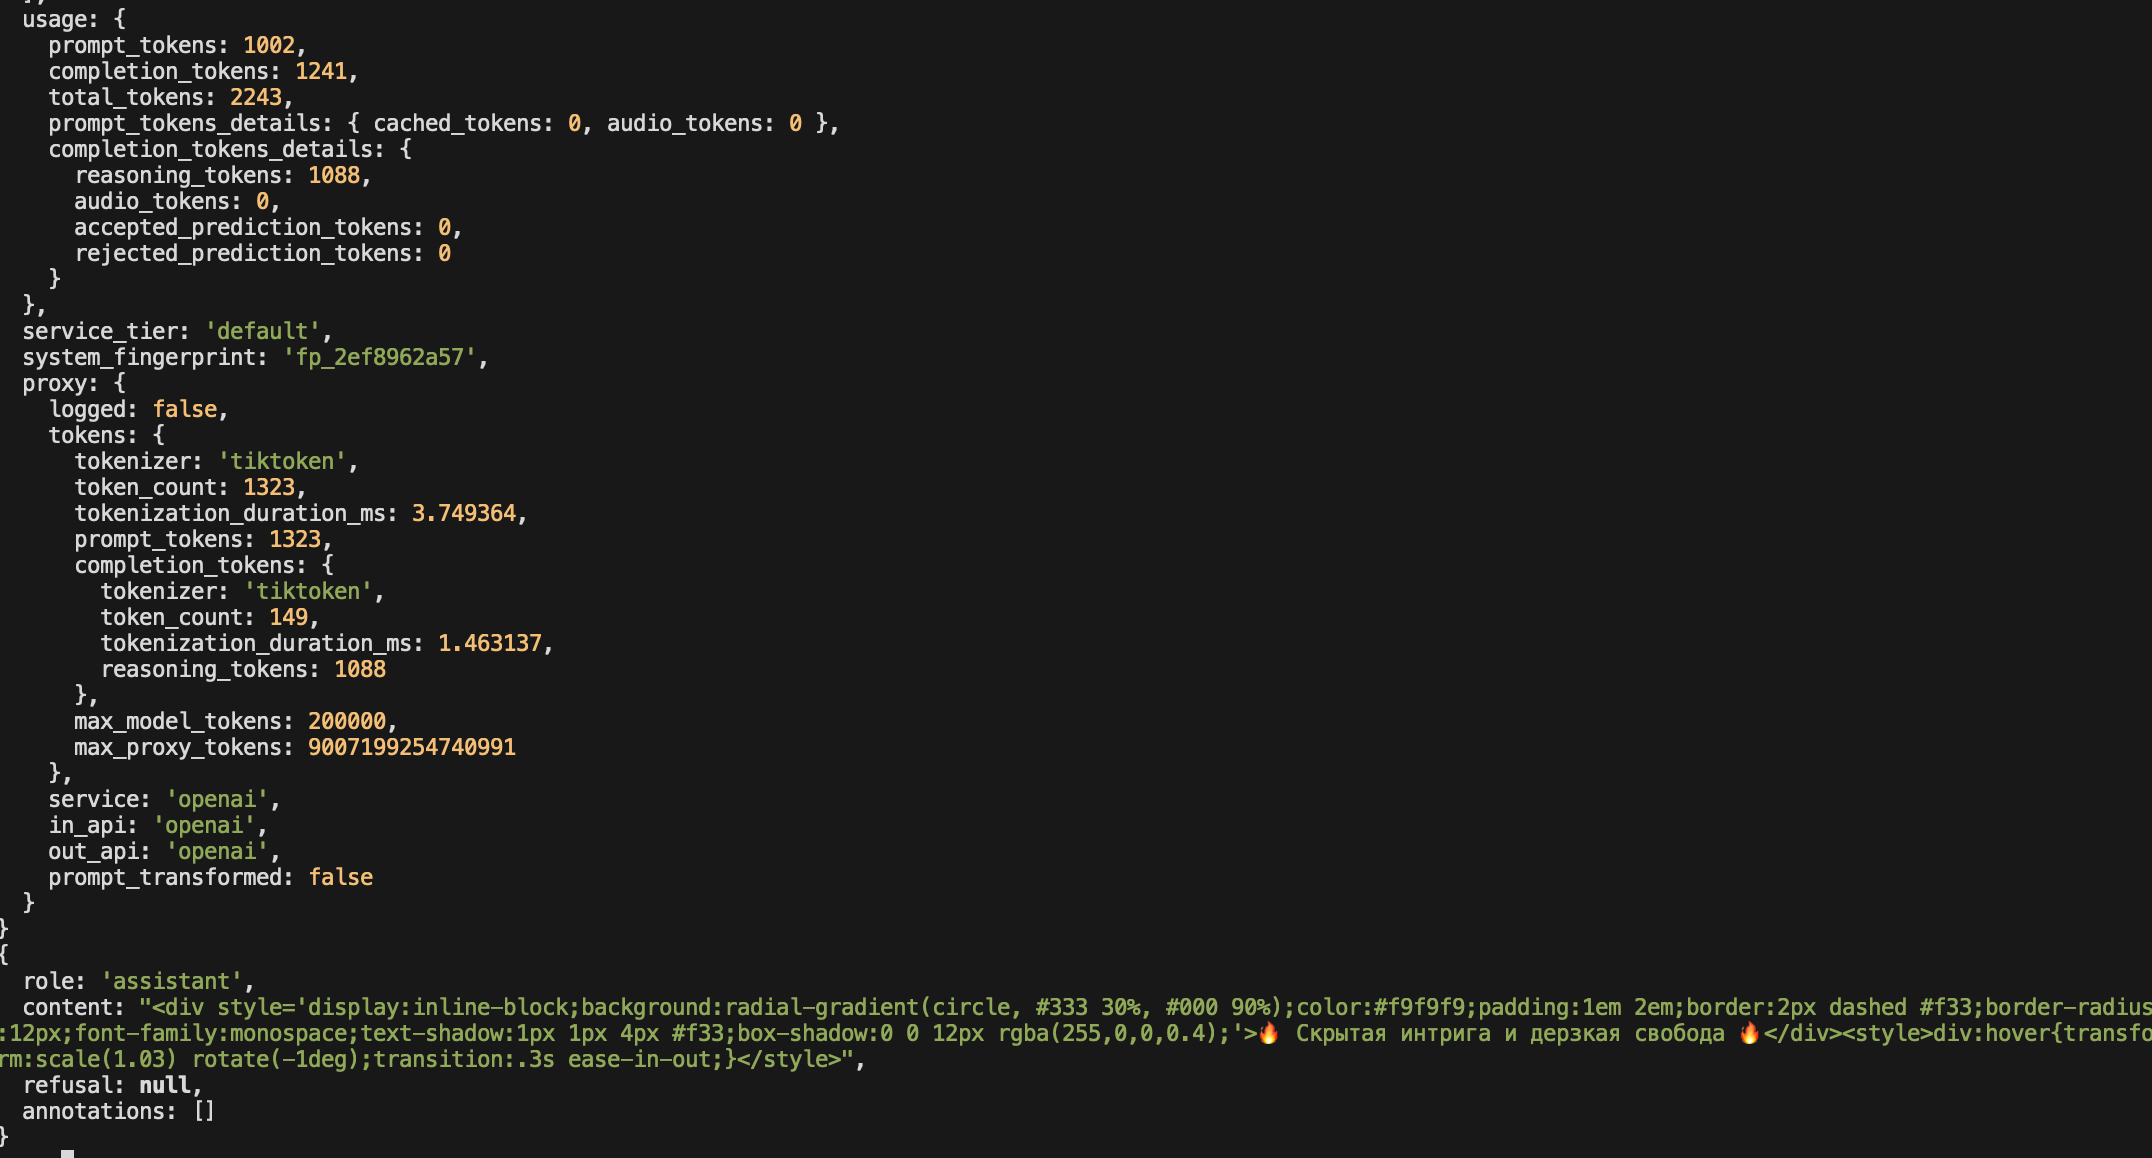Click the total_tokens value 2243

pyautogui.click(x=256, y=97)
